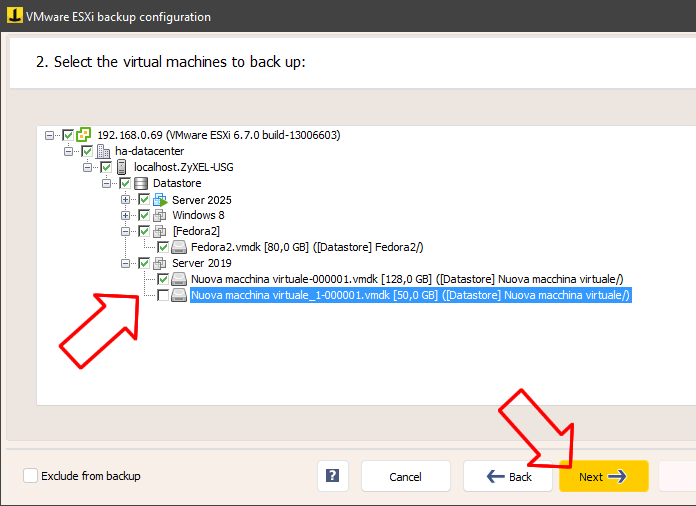Select Fedora2.vmdk [80,0 GB] row text

[x=307, y=247]
